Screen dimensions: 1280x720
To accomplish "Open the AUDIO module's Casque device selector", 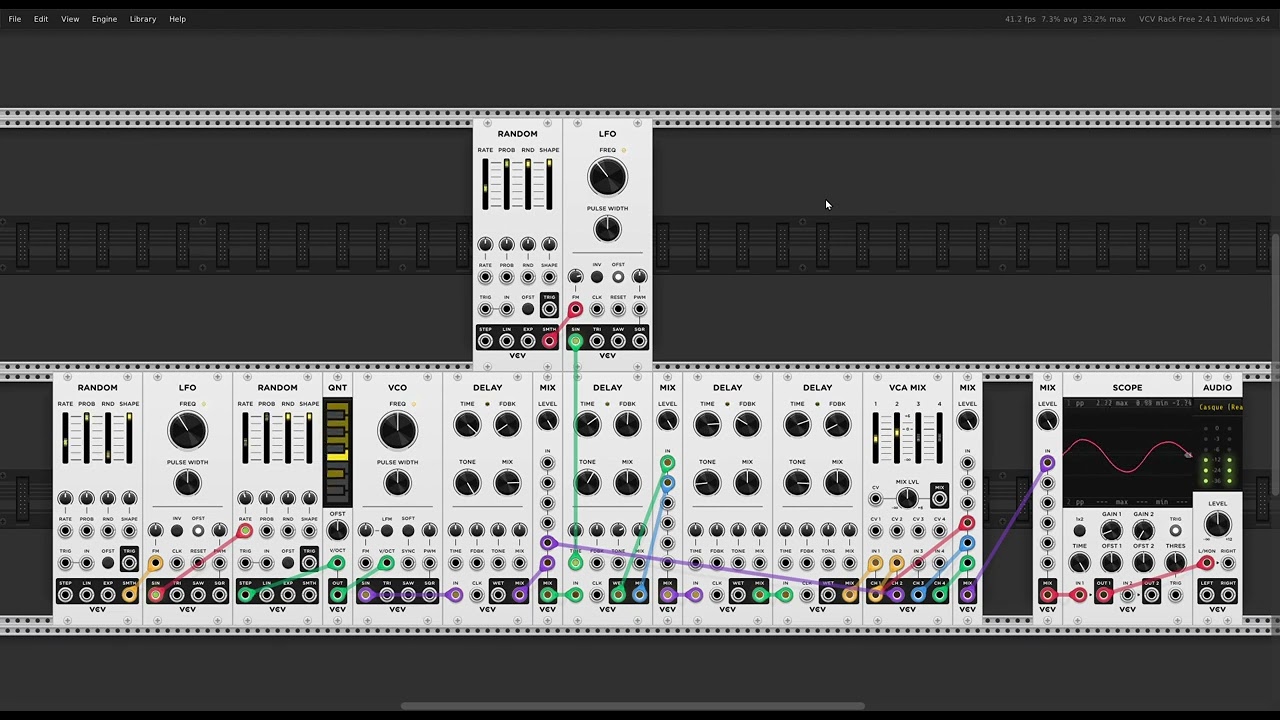I will pos(1220,407).
